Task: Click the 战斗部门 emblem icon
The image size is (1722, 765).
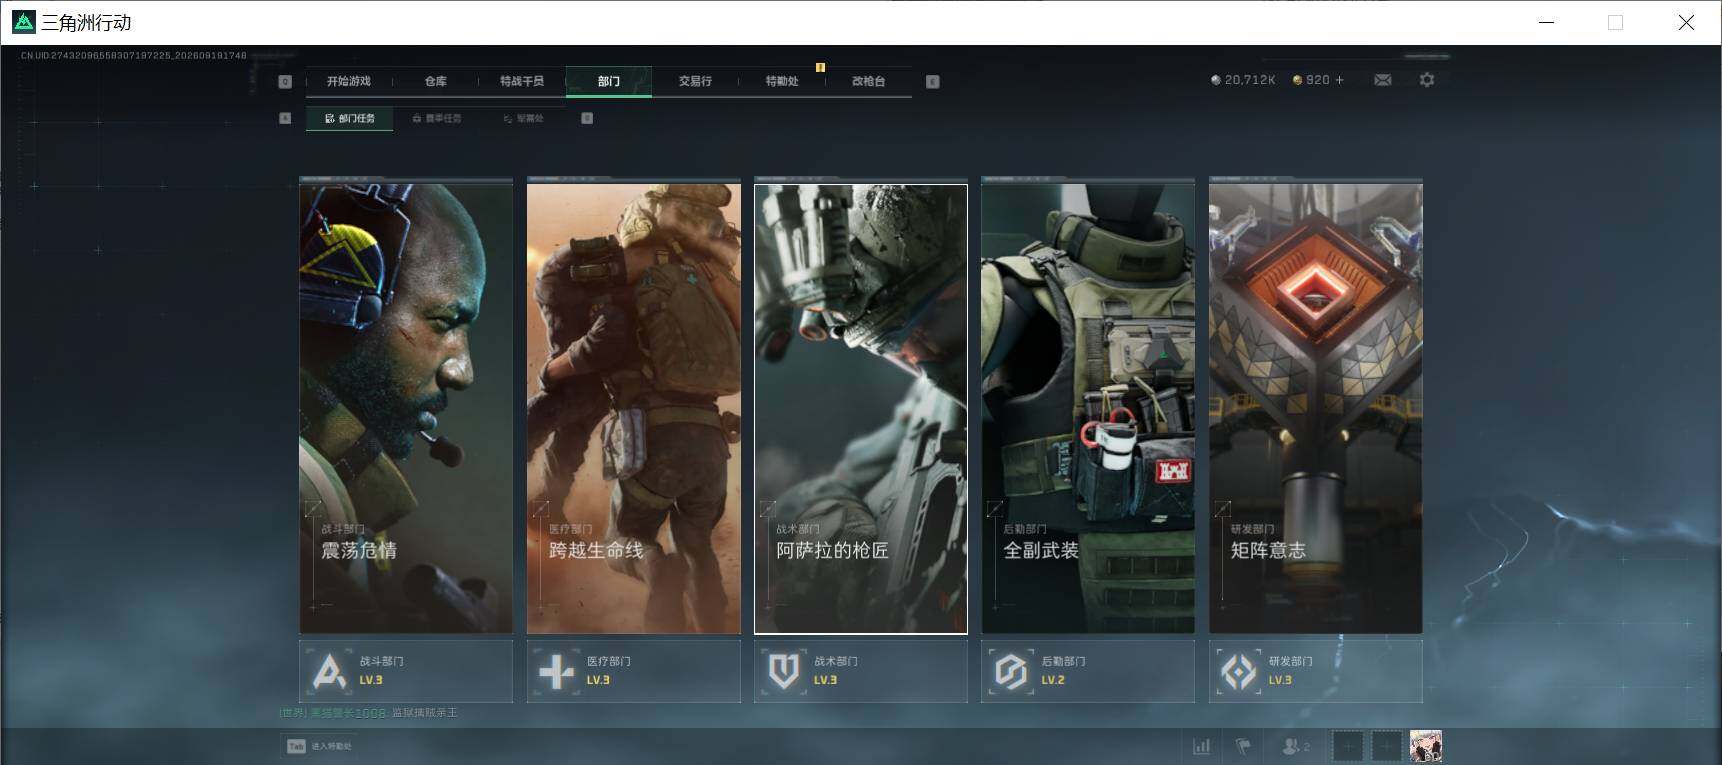Action: coord(329,672)
